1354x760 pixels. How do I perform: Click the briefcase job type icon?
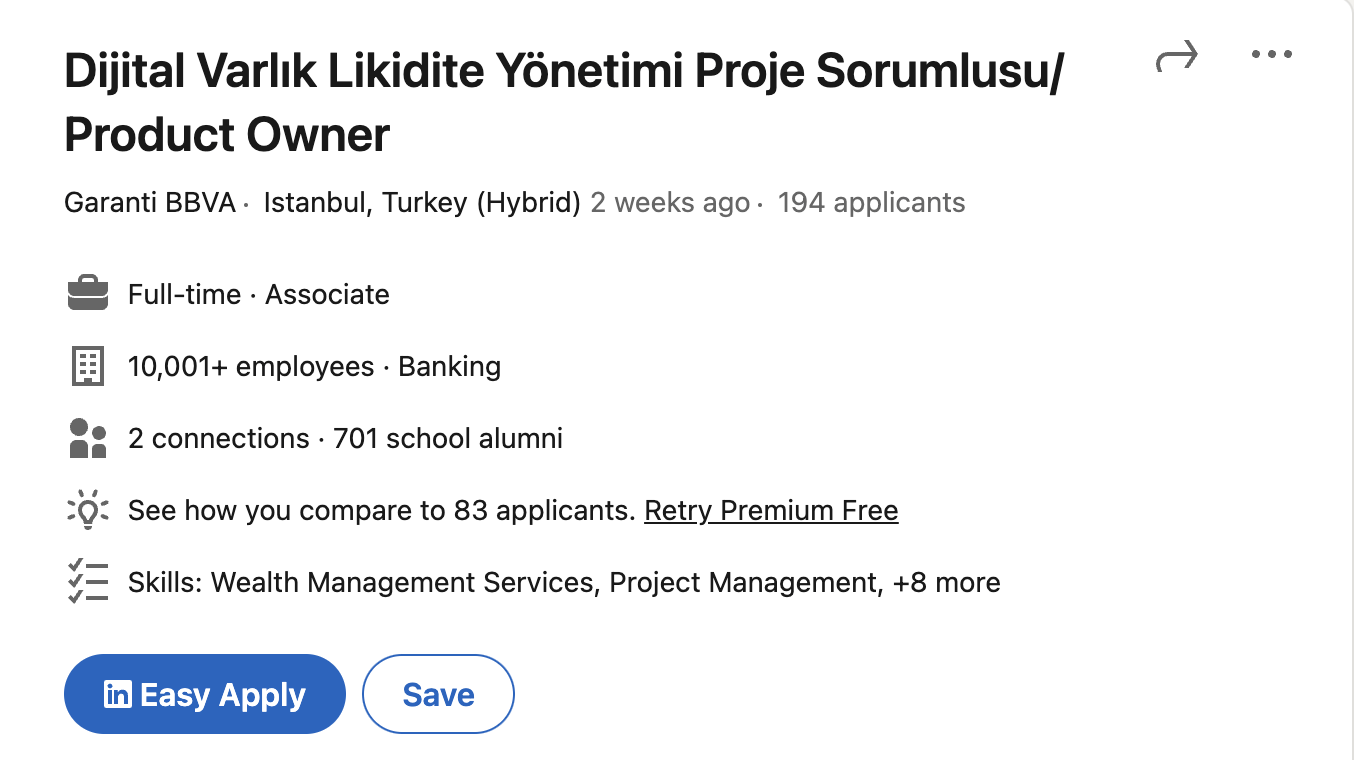(x=88, y=294)
